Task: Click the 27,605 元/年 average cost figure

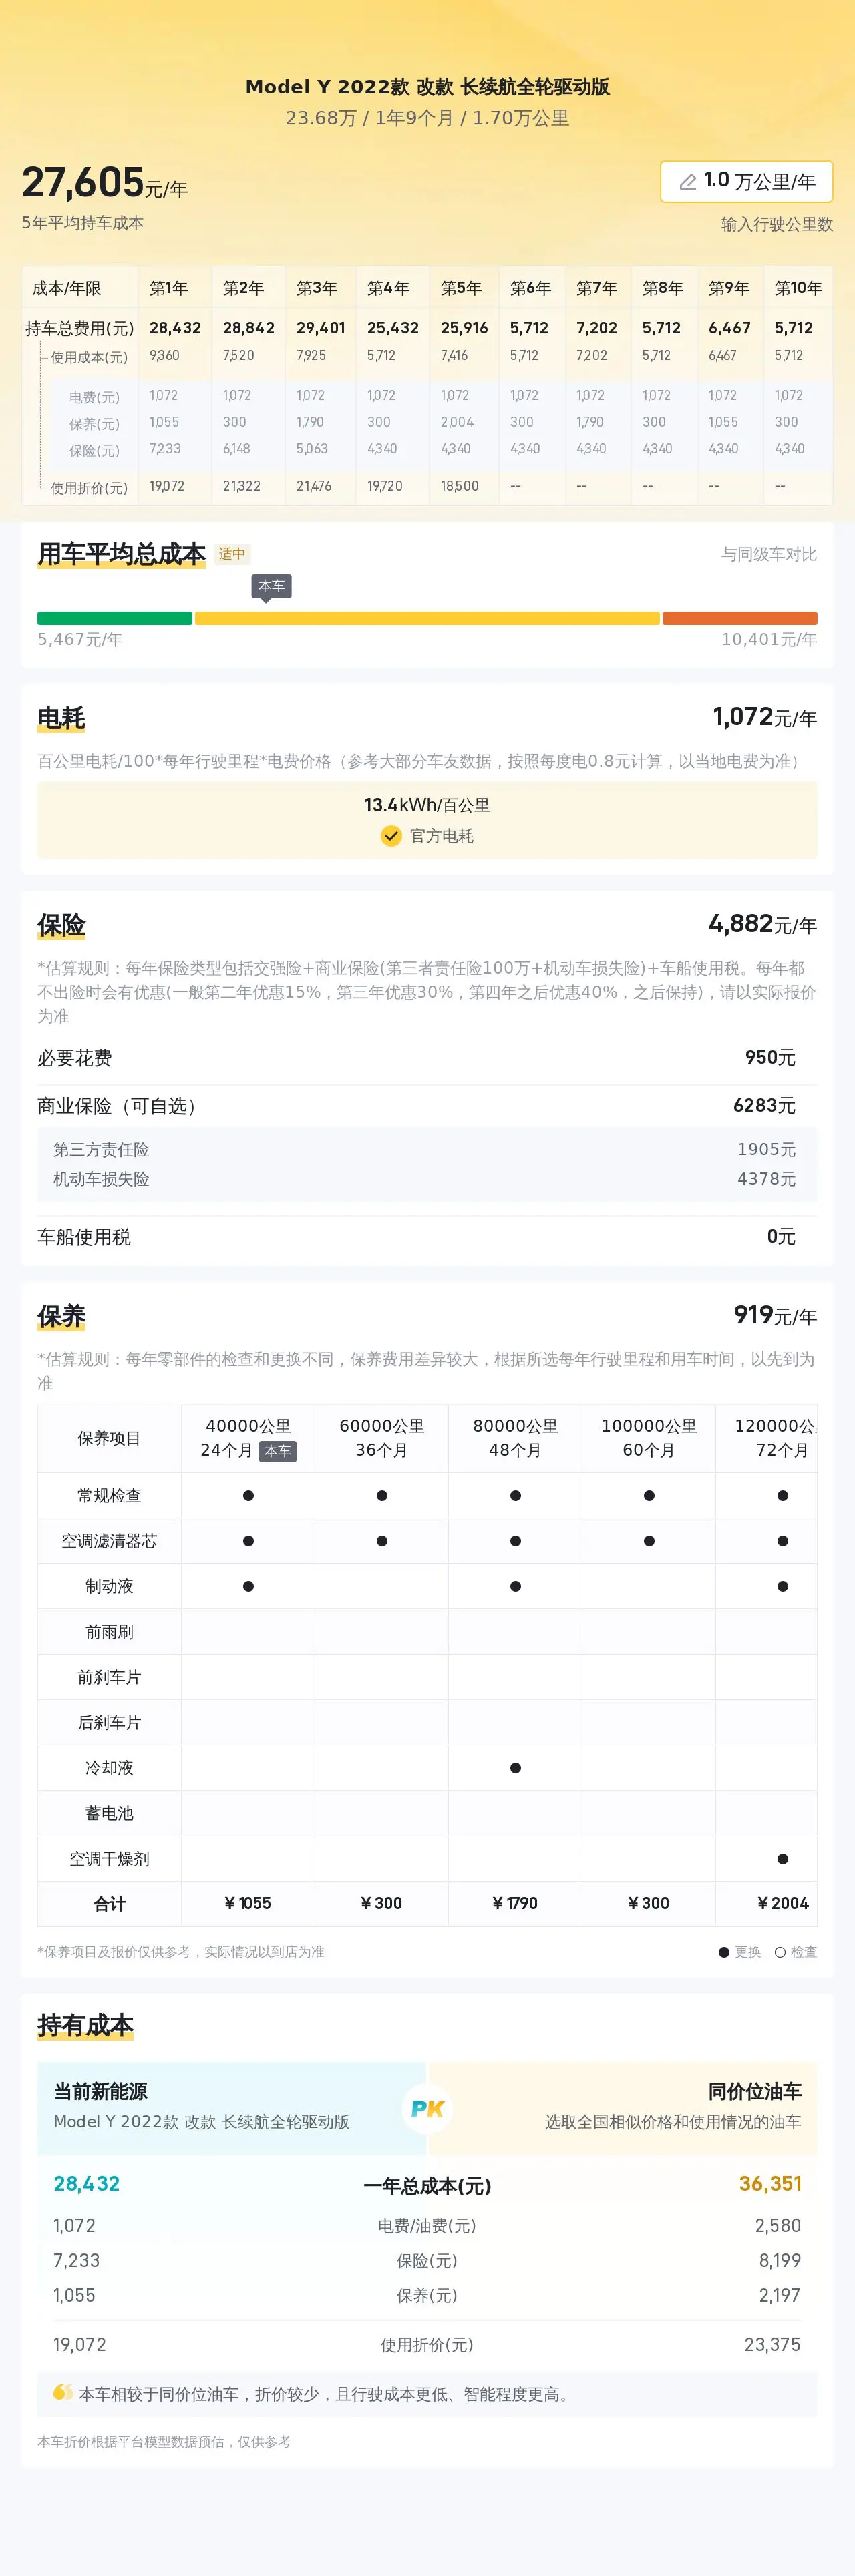Action: click(104, 183)
